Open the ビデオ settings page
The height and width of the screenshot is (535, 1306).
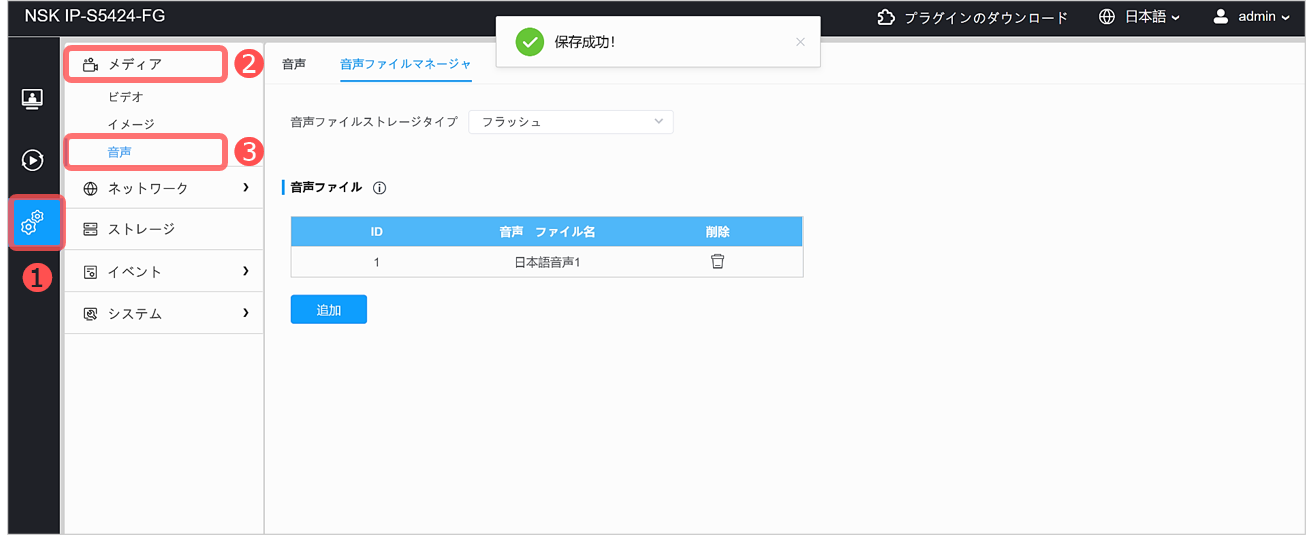click(x=125, y=97)
